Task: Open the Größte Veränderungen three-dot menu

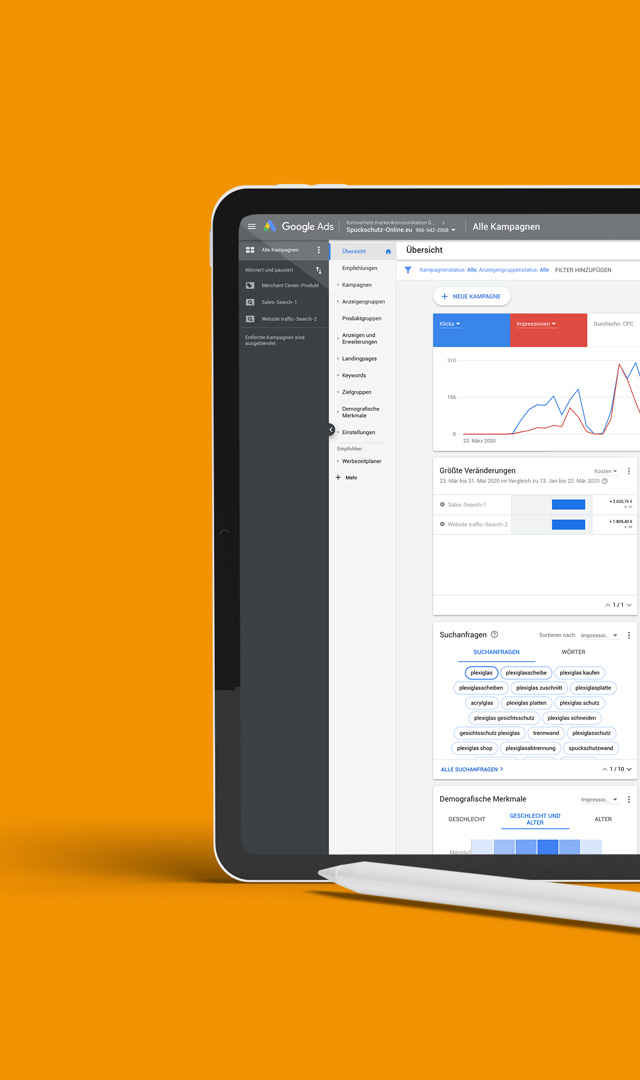Action: click(628, 471)
